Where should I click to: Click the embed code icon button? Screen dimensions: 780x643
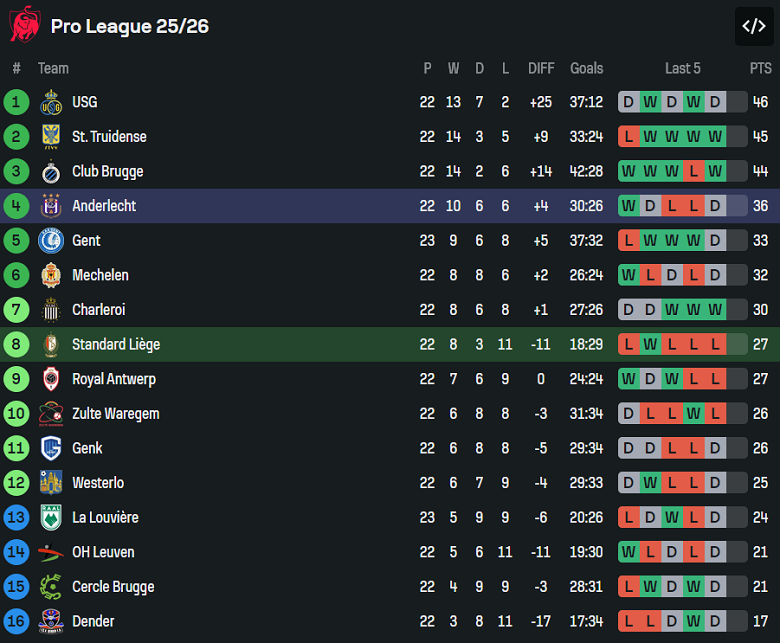[x=753, y=27]
